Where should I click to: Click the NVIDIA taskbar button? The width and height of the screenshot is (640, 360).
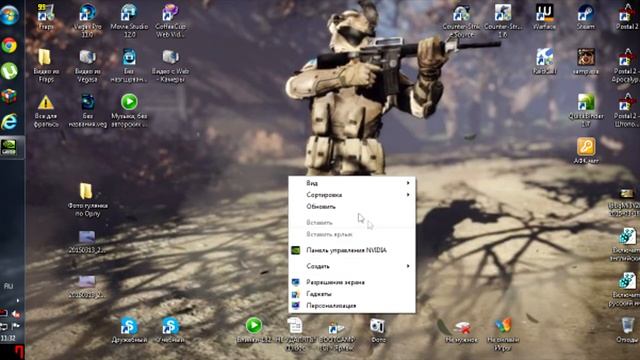[9, 147]
